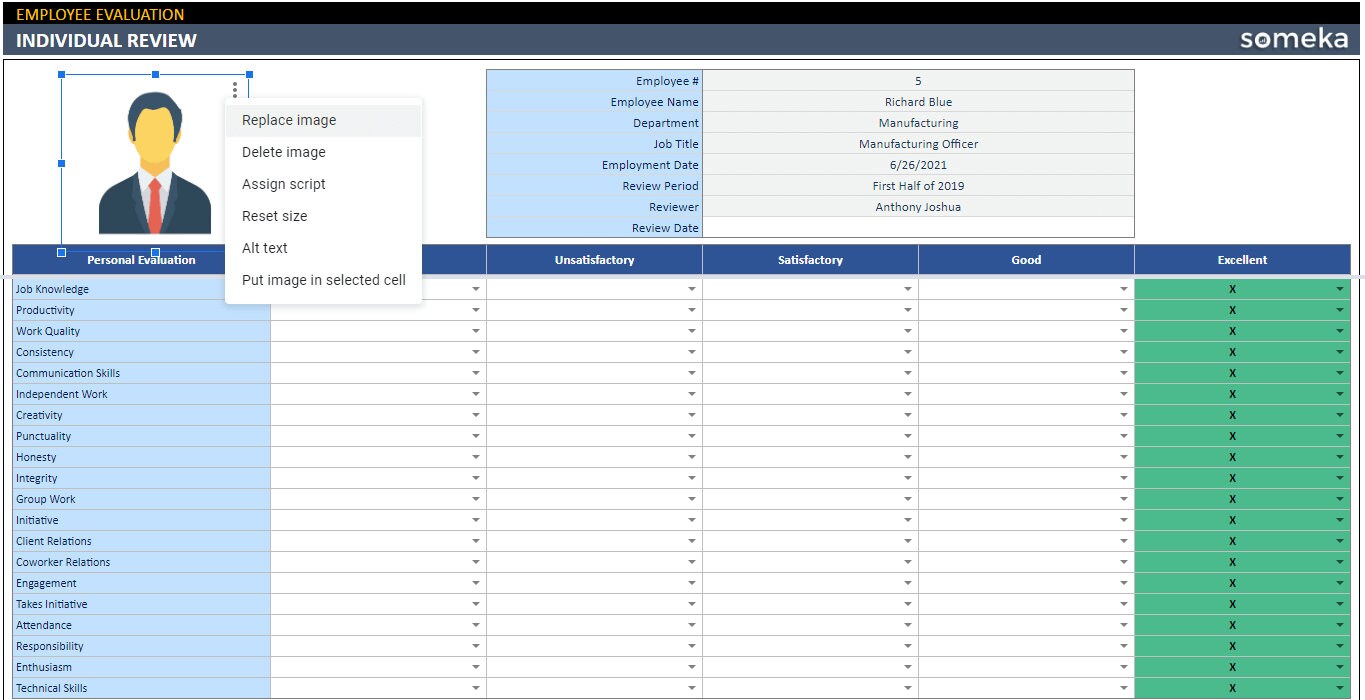Image resolution: width=1365 pixels, height=700 pixels.
Task: Click the First Half of 2019 review period cell
Action: (x=918, y=186)
